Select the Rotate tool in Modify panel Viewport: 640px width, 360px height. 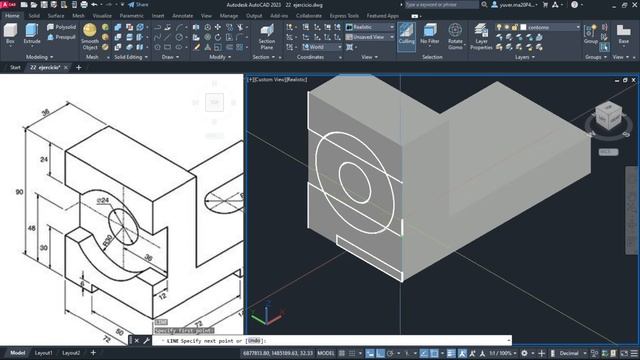pos(218,37)
